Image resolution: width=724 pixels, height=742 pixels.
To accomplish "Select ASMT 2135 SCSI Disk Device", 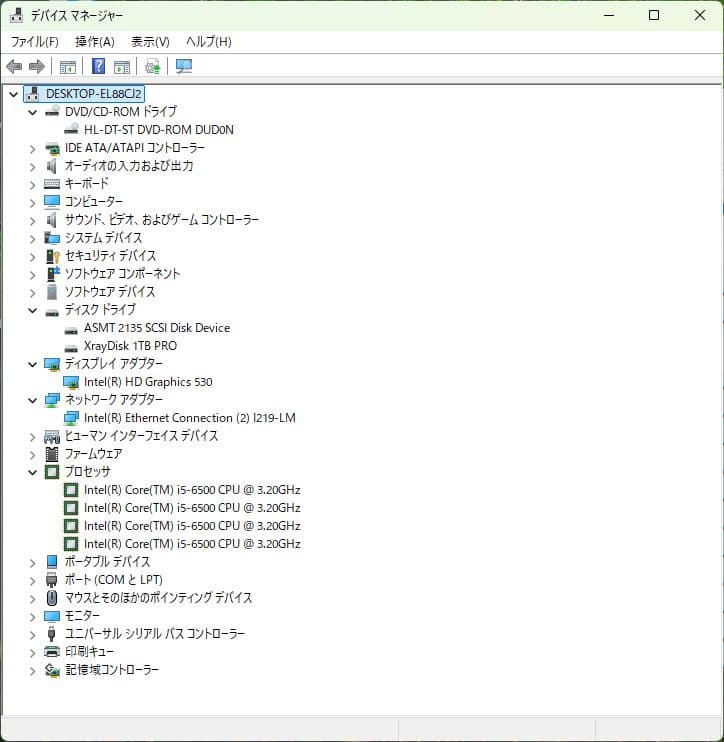I will pos(157,328).
